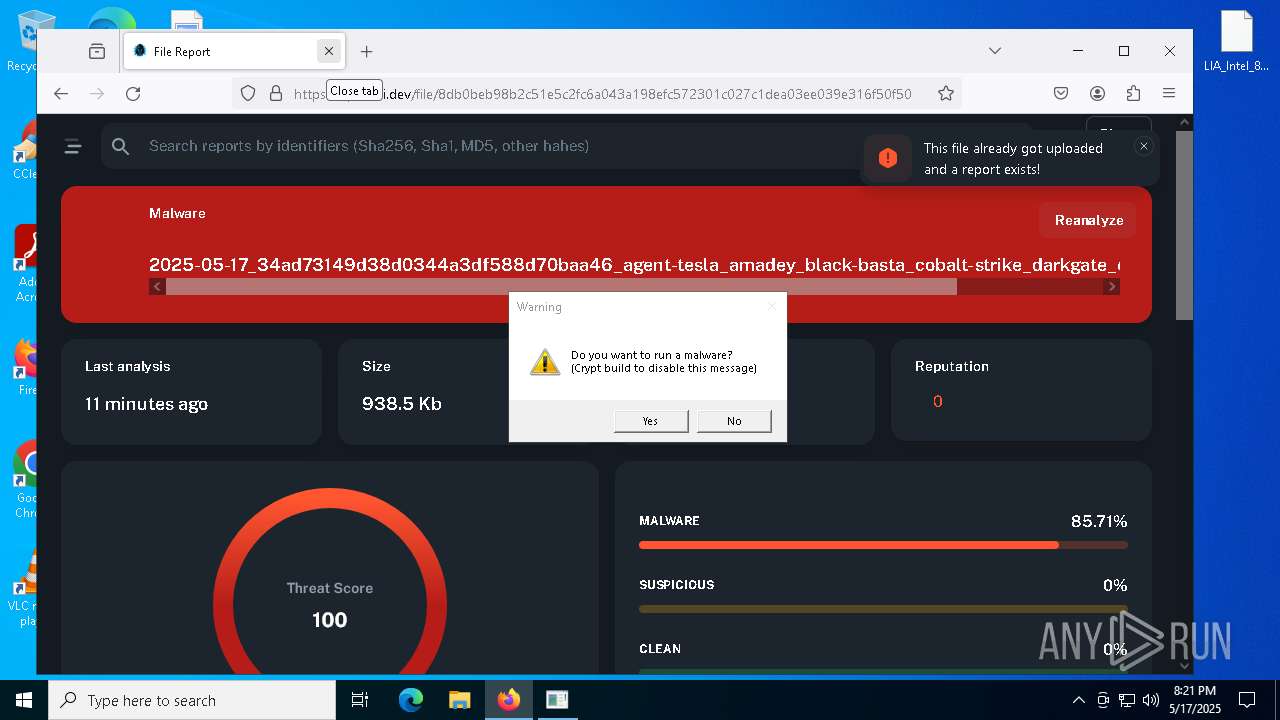
Task: Go back in Firefox
Action: click(61, 93)
